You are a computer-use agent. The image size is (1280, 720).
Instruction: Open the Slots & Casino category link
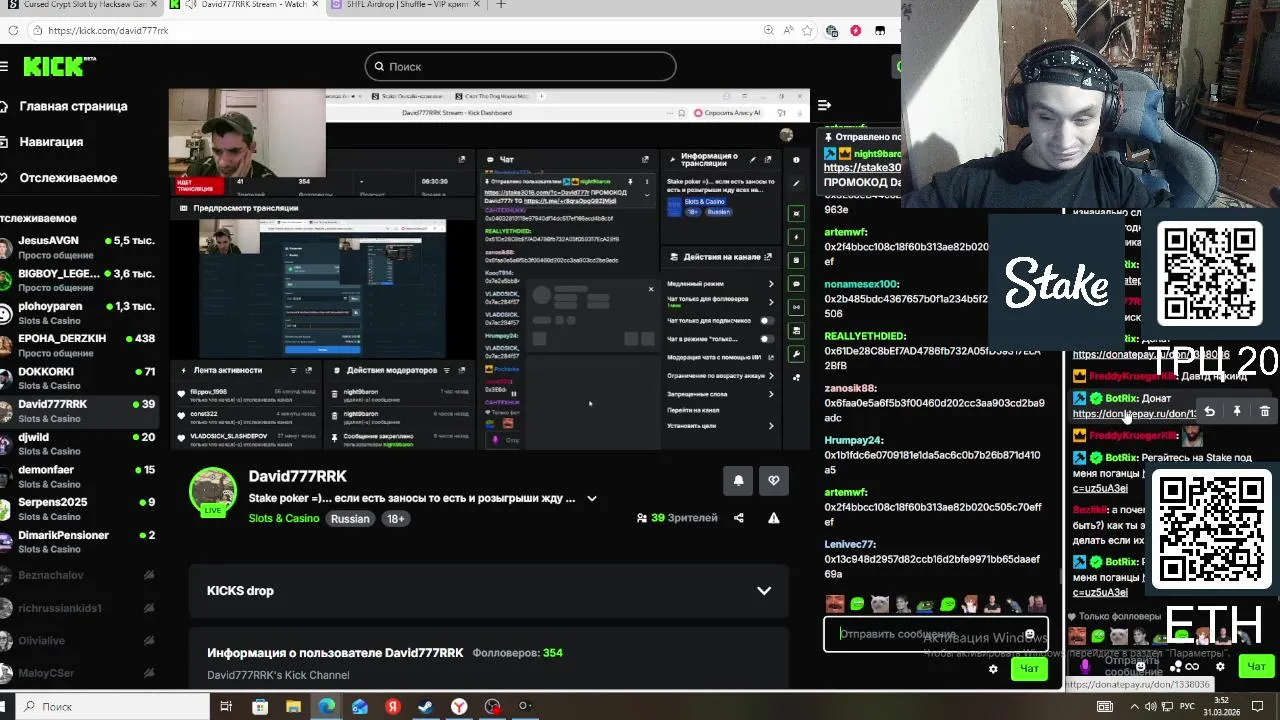[284, 518]
